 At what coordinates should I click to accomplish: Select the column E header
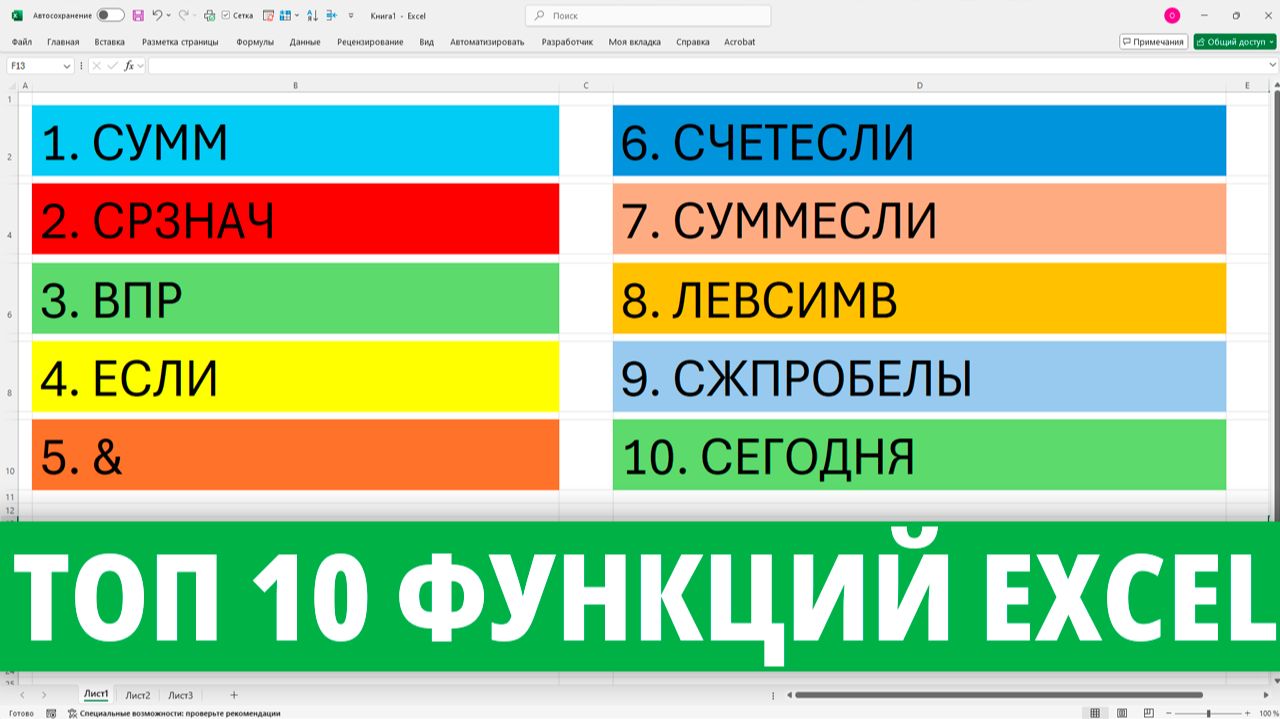(1247, 85)
